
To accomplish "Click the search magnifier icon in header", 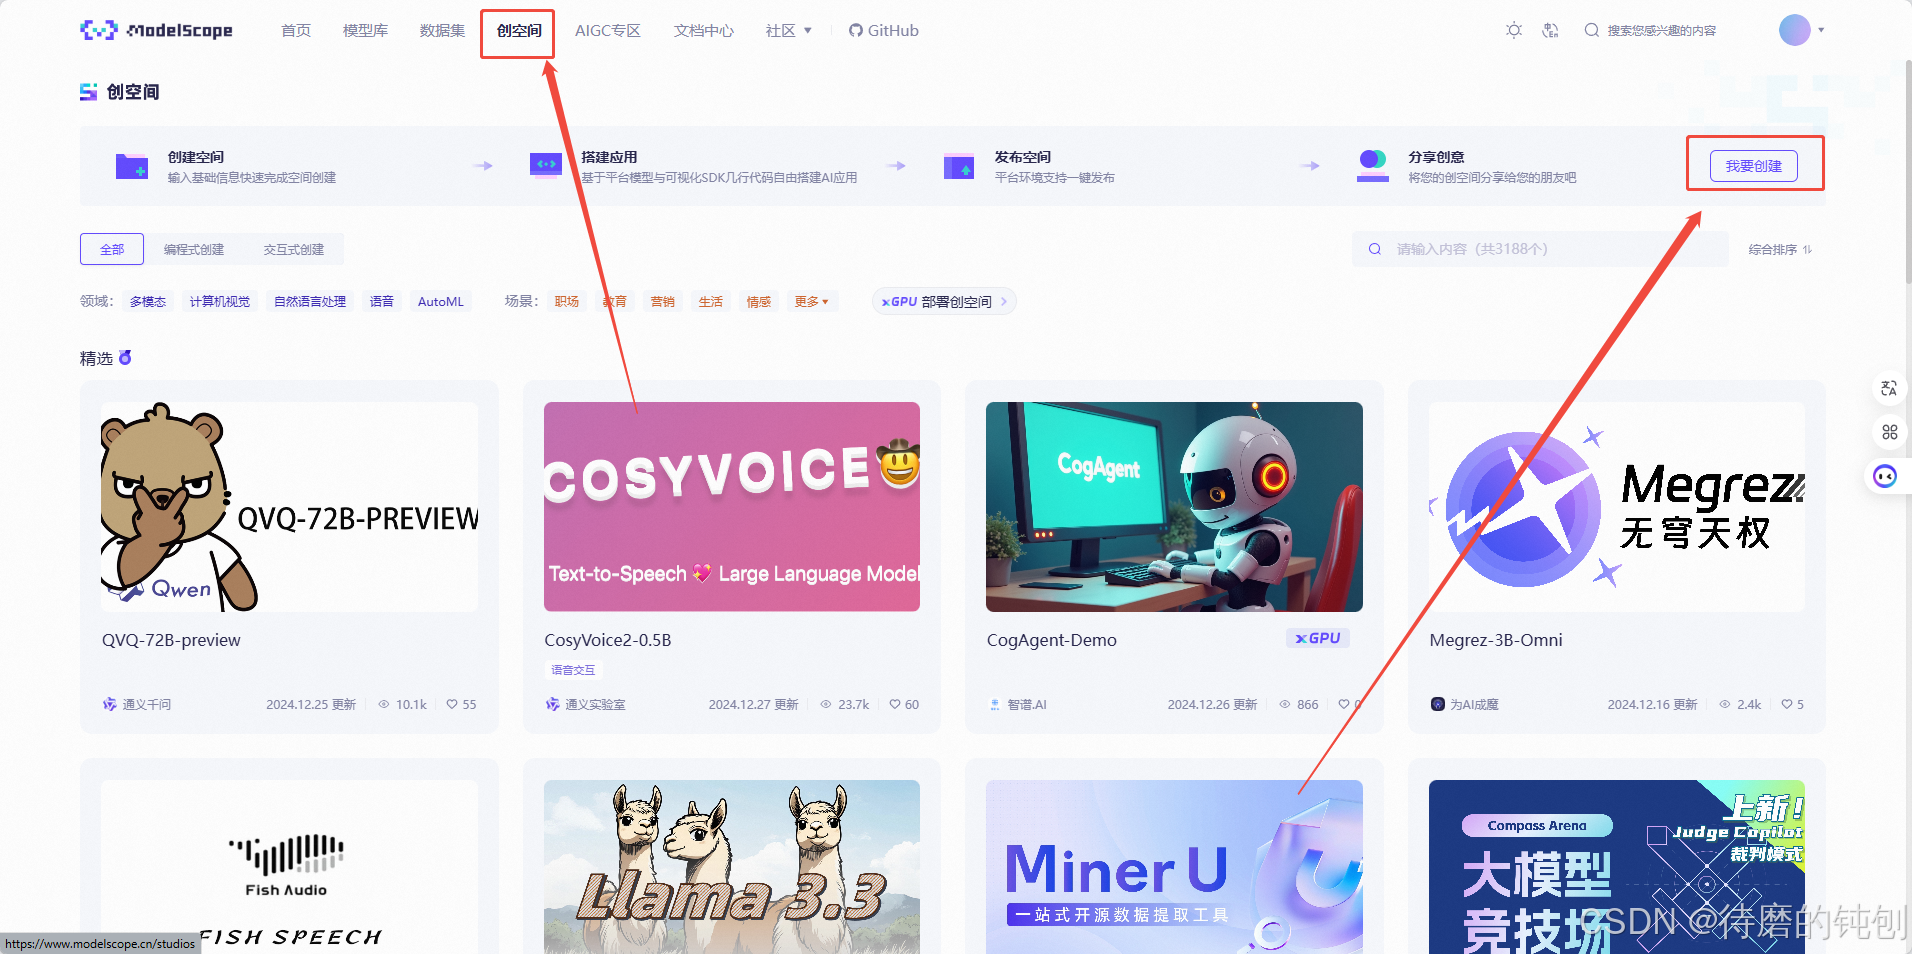I will coord(1591,30).
